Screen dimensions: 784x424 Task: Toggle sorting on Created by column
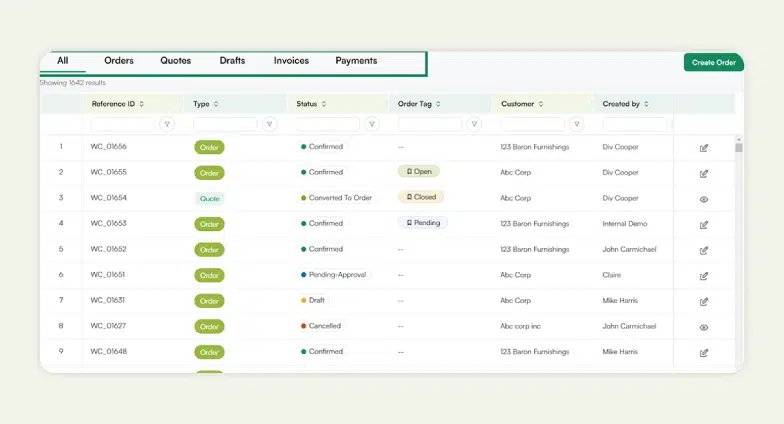[647, 104]
